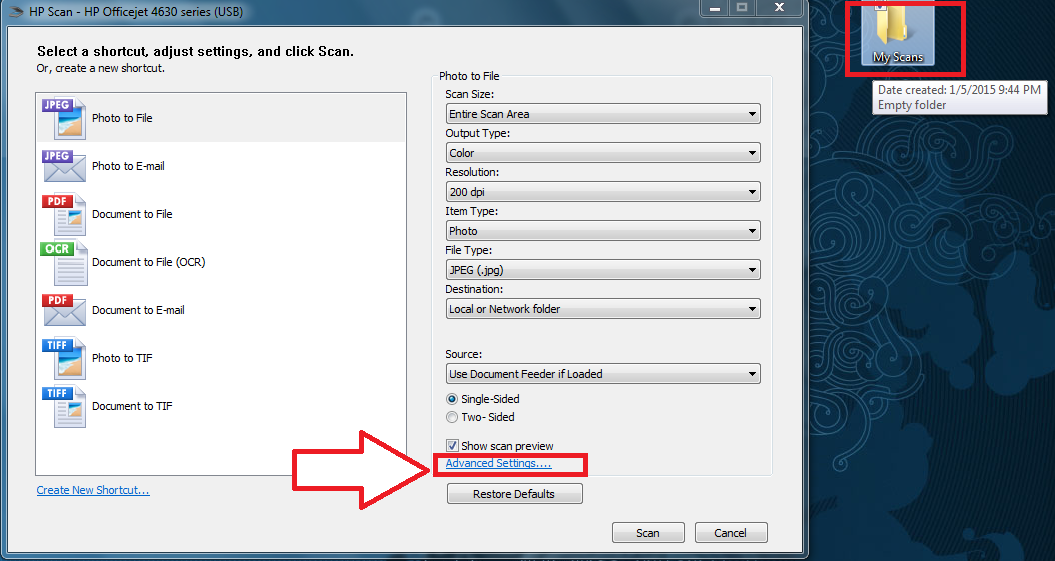
Task: Select the Two-Sided radio button
Action: click(452, 417)
